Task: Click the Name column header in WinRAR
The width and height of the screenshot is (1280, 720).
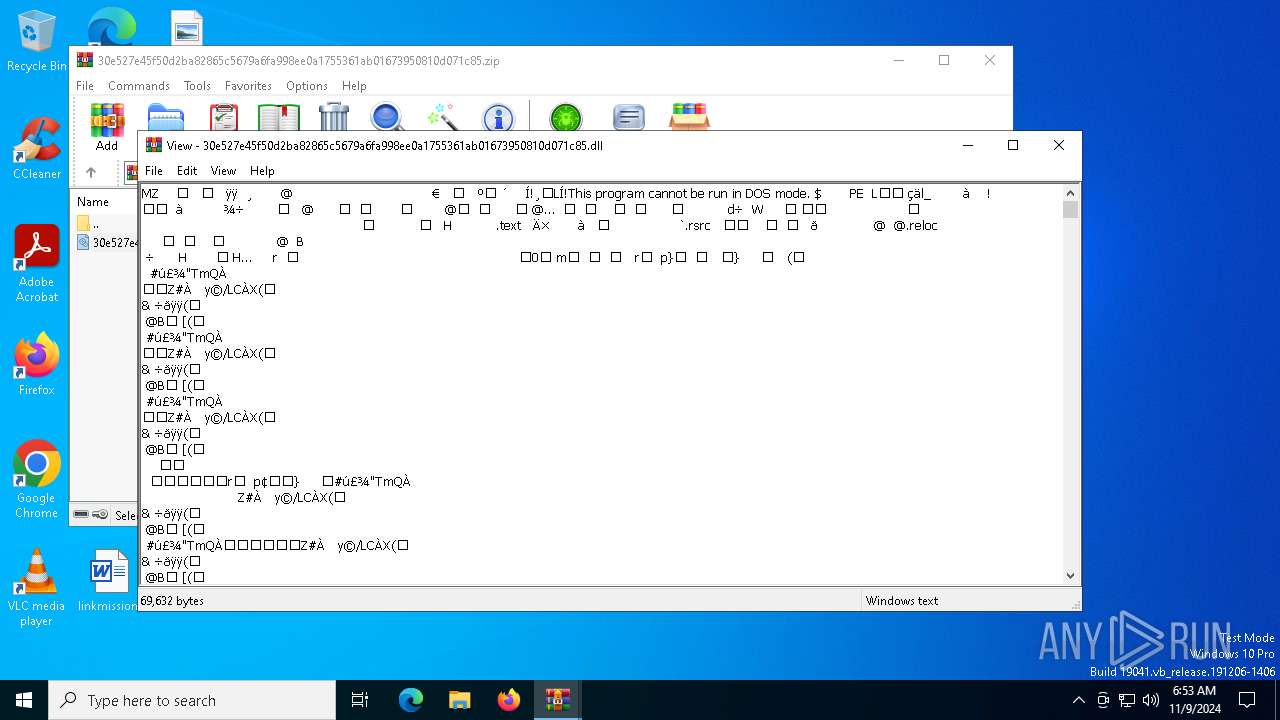Action: click(93, 201)
